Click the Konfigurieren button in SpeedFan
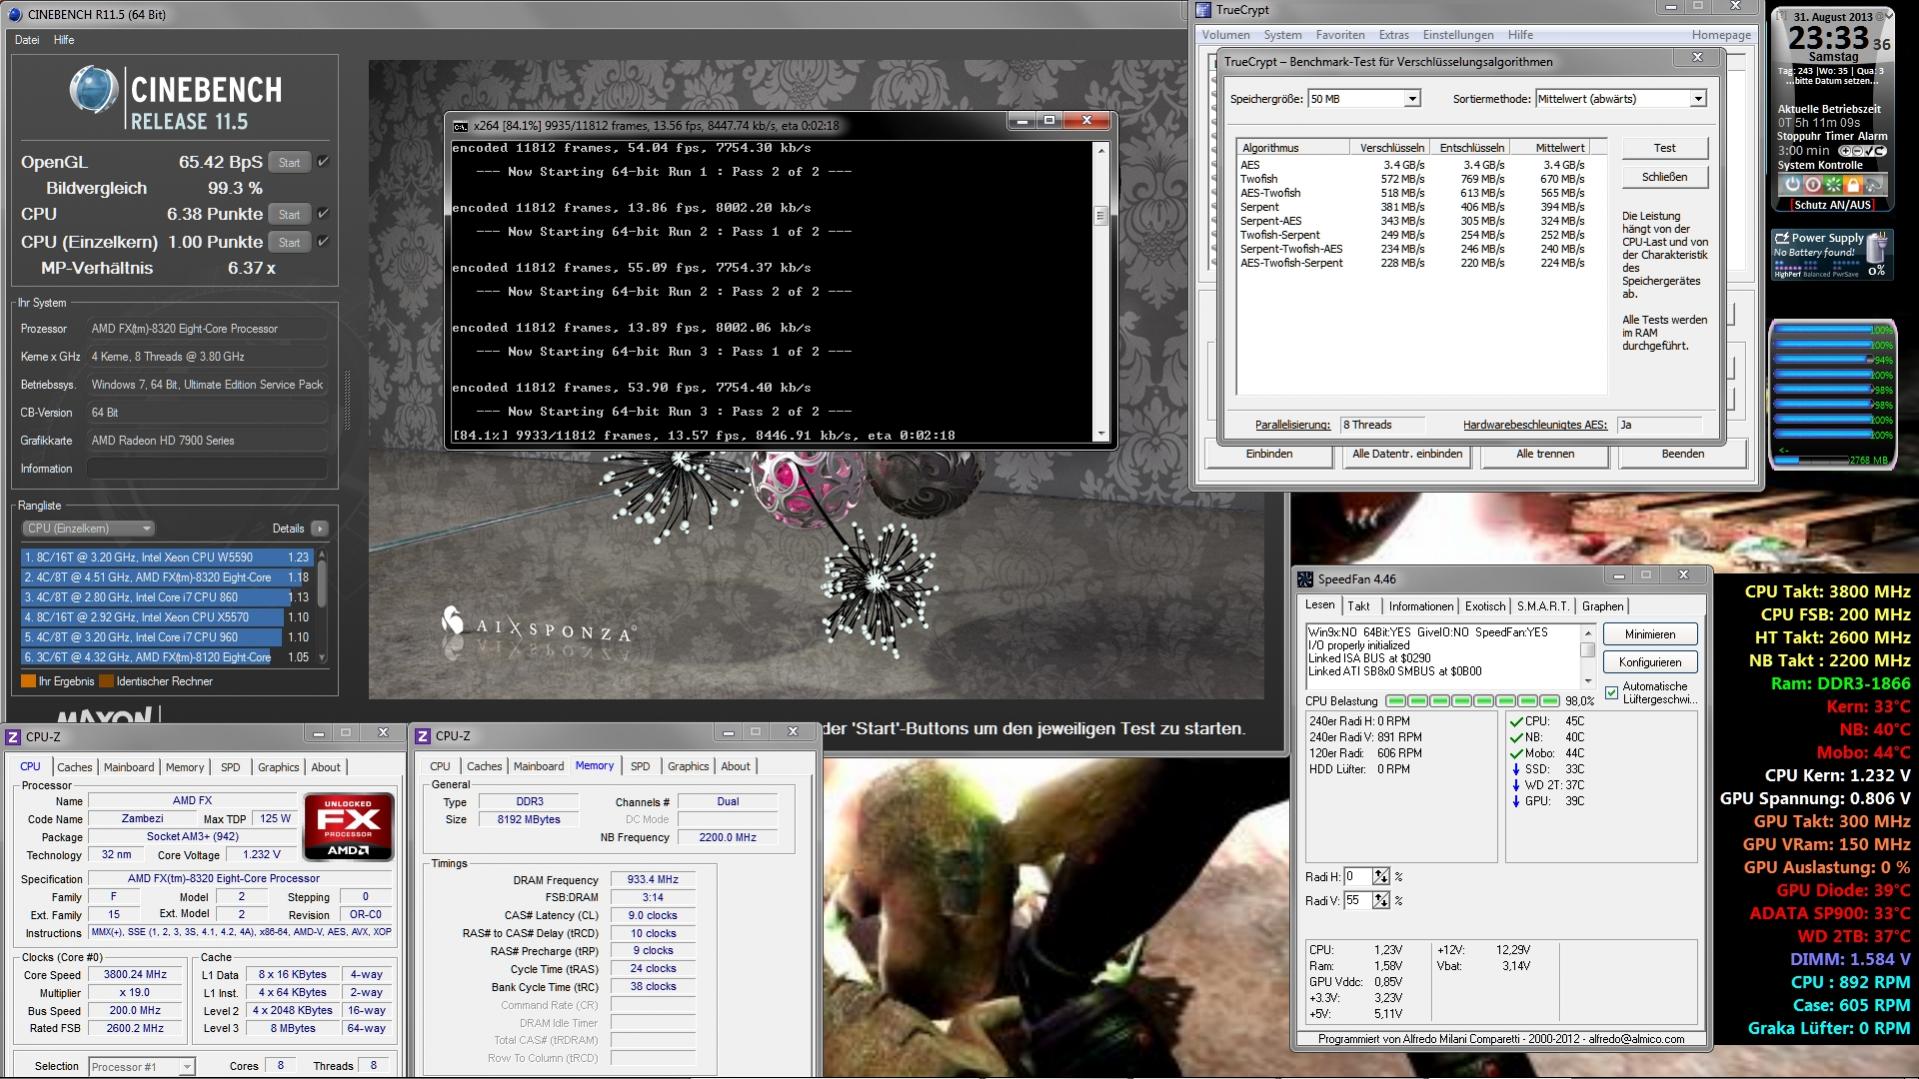The image size is (1919, 1079). click(x=1649, y=662)
